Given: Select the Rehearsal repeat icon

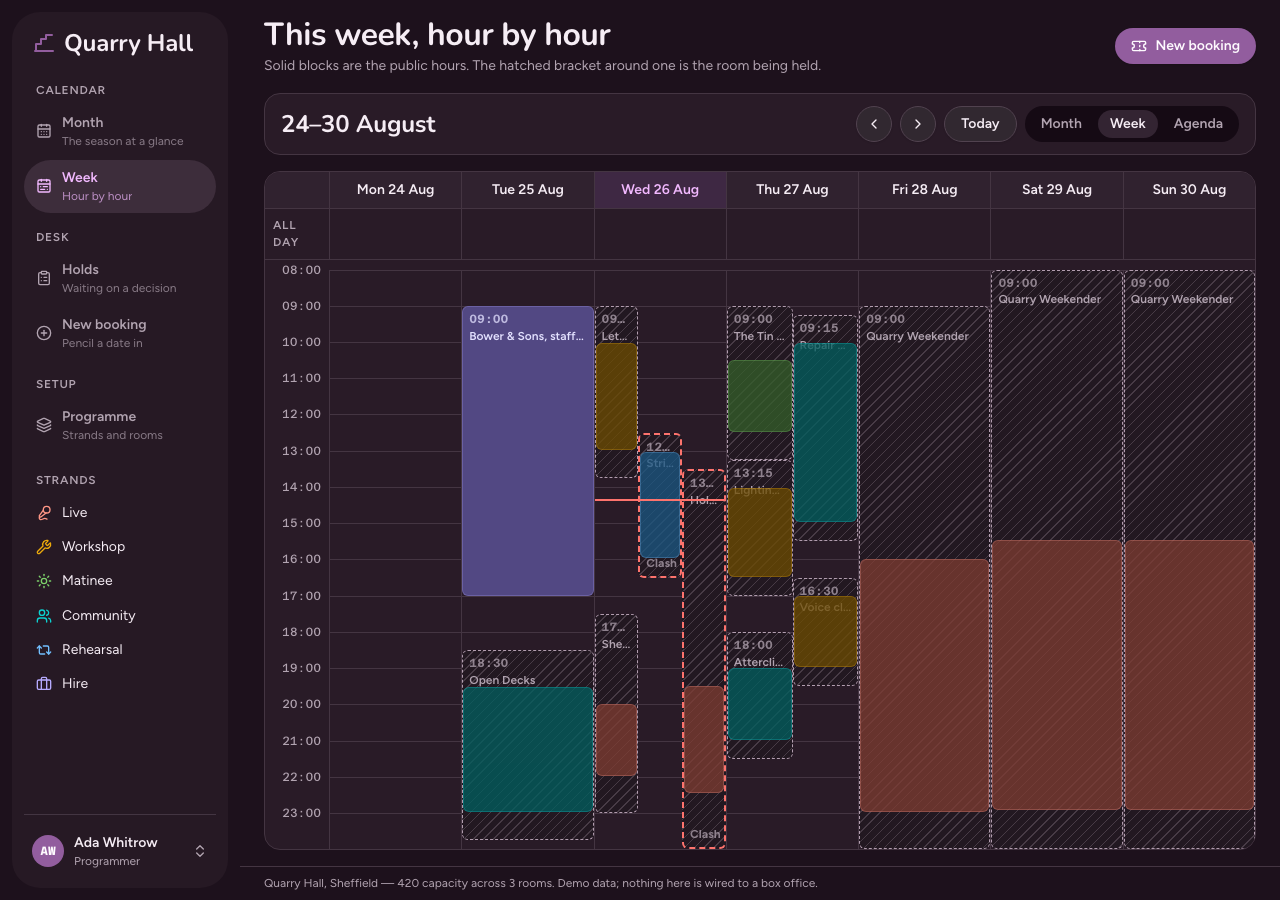Looking at the screenshot, I should [x=44, y=649].
